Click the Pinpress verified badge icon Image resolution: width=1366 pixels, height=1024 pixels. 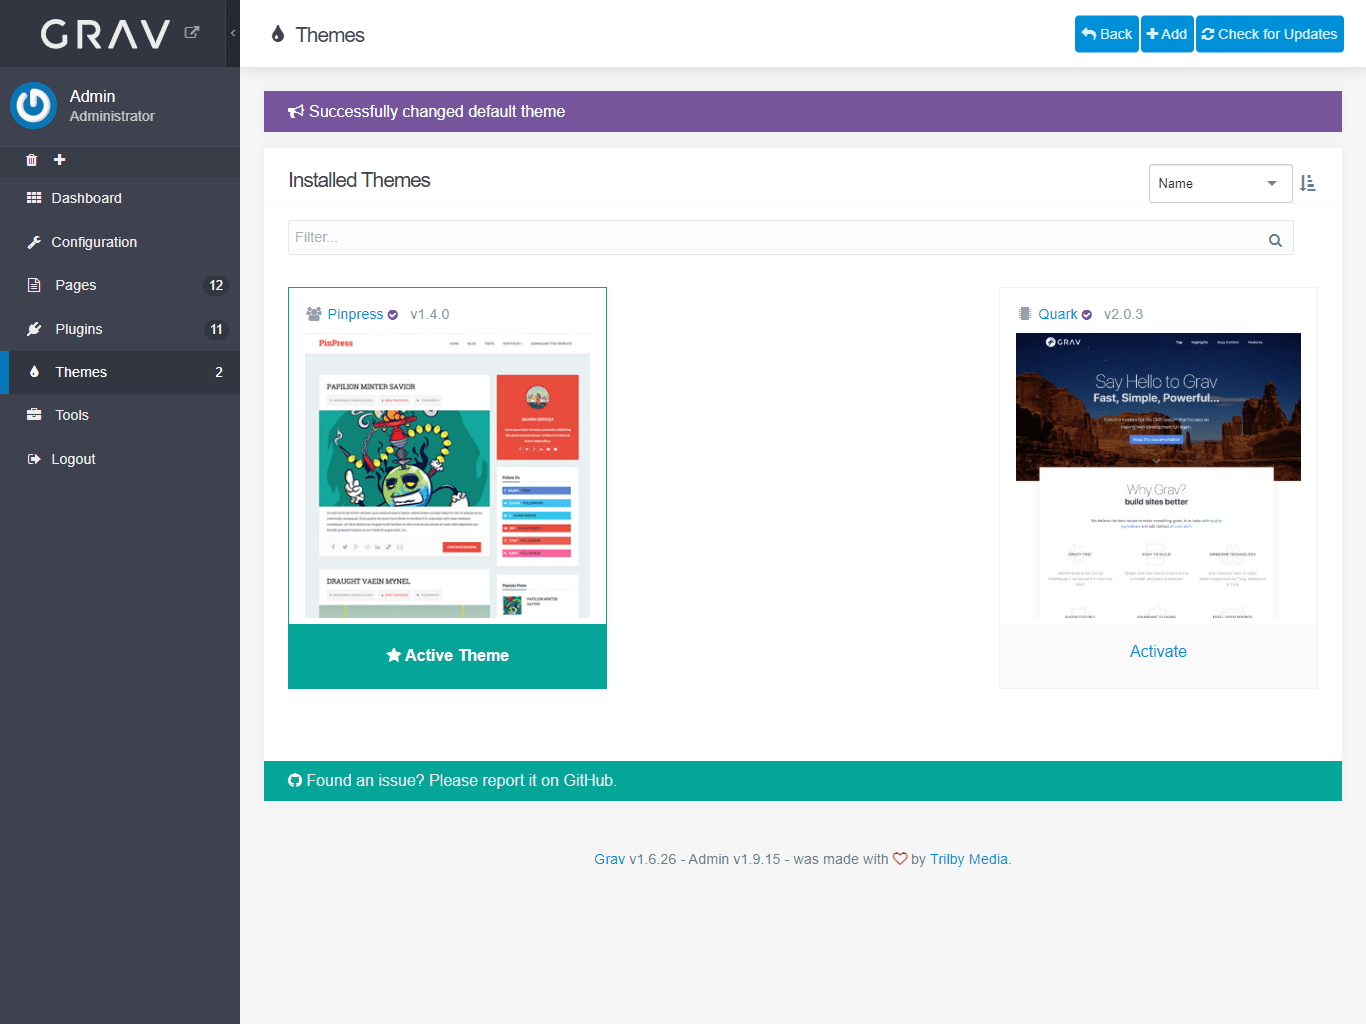coord(393,315)
